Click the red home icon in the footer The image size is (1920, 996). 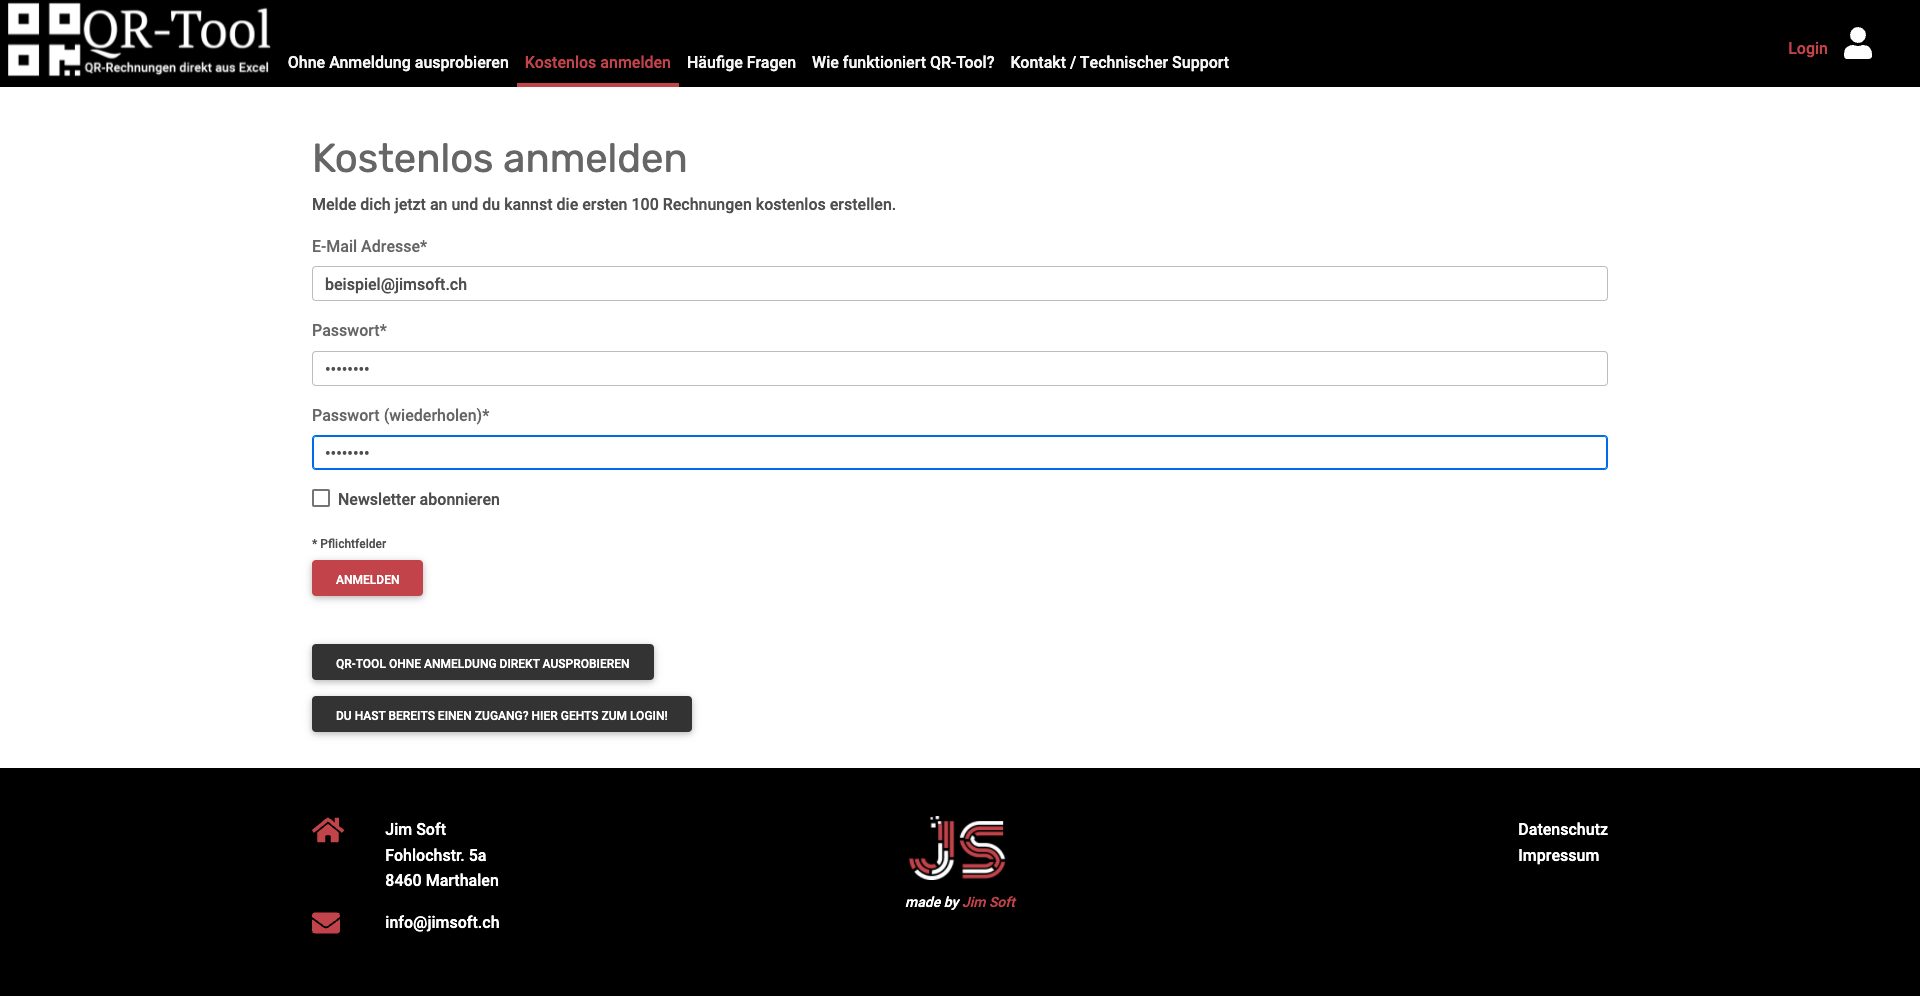[x=327, y=830]
